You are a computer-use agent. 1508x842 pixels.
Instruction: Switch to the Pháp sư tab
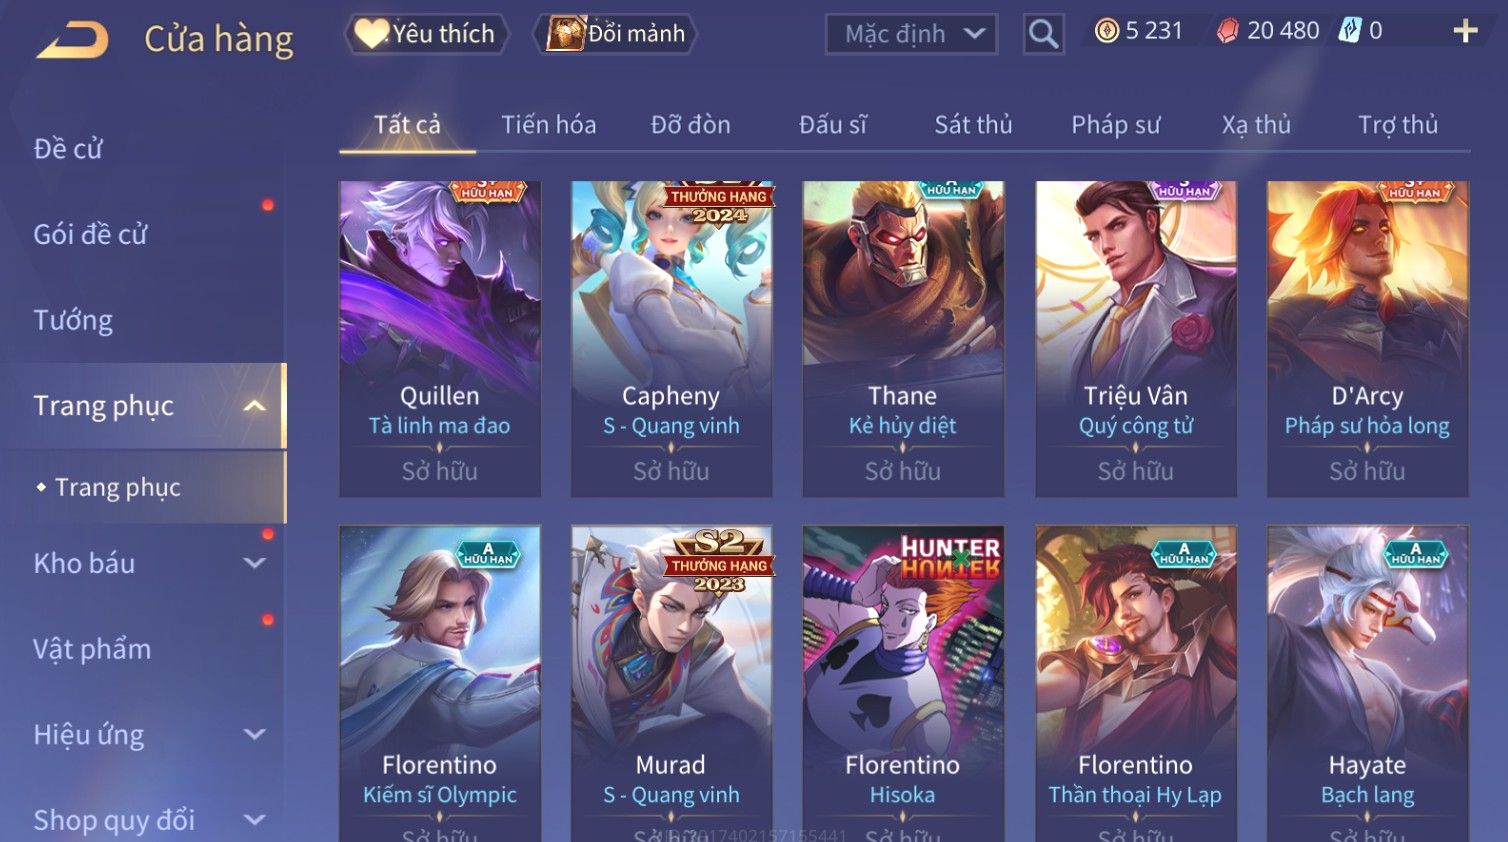pos(1115,125)
